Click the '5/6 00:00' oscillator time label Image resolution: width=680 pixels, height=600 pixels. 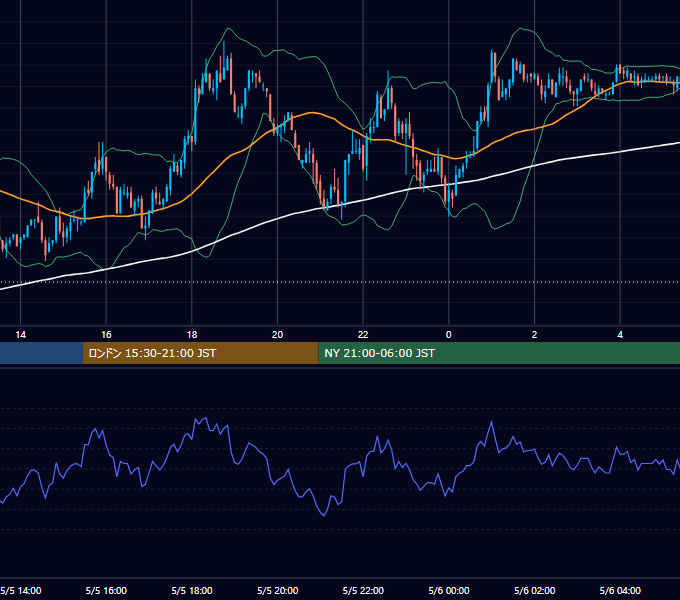click(x=449, y=590)
